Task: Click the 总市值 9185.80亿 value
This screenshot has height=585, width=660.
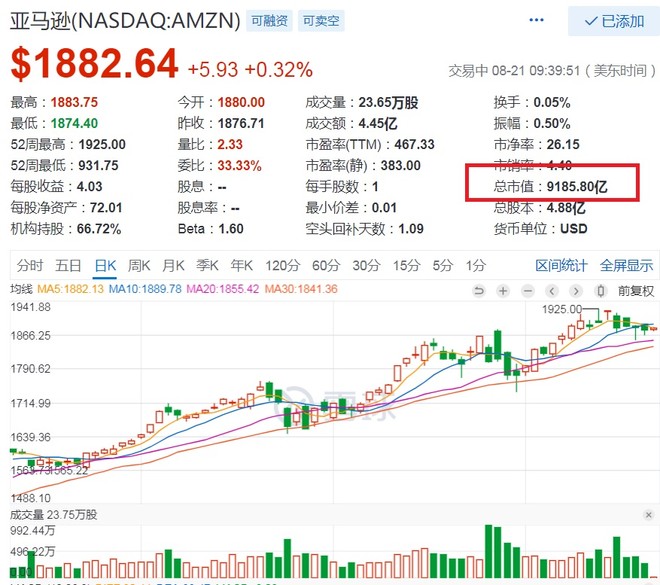Action: 577,186
